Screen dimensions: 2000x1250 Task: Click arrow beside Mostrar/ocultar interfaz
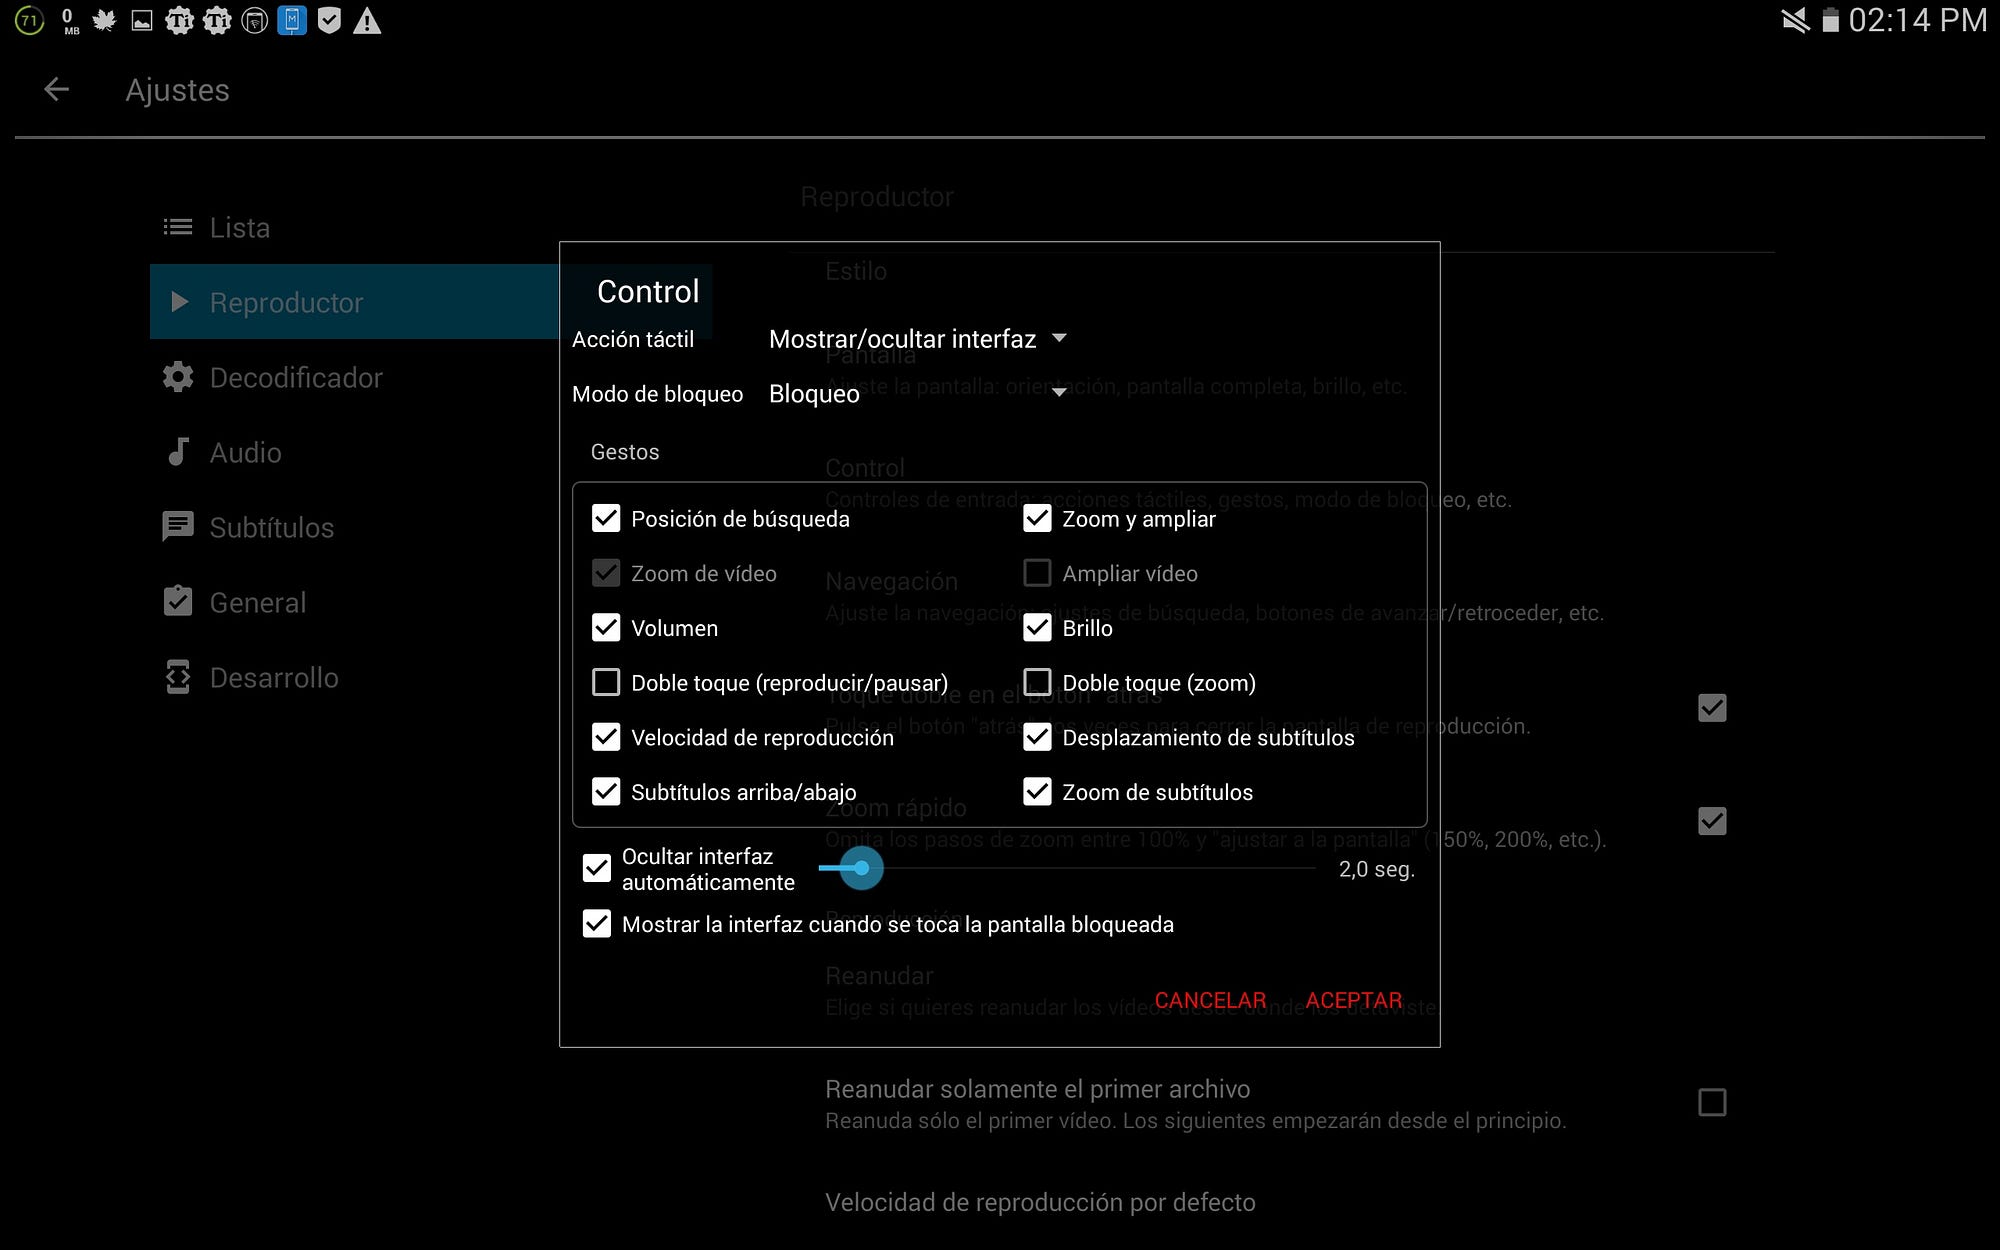pos(1059,338)
